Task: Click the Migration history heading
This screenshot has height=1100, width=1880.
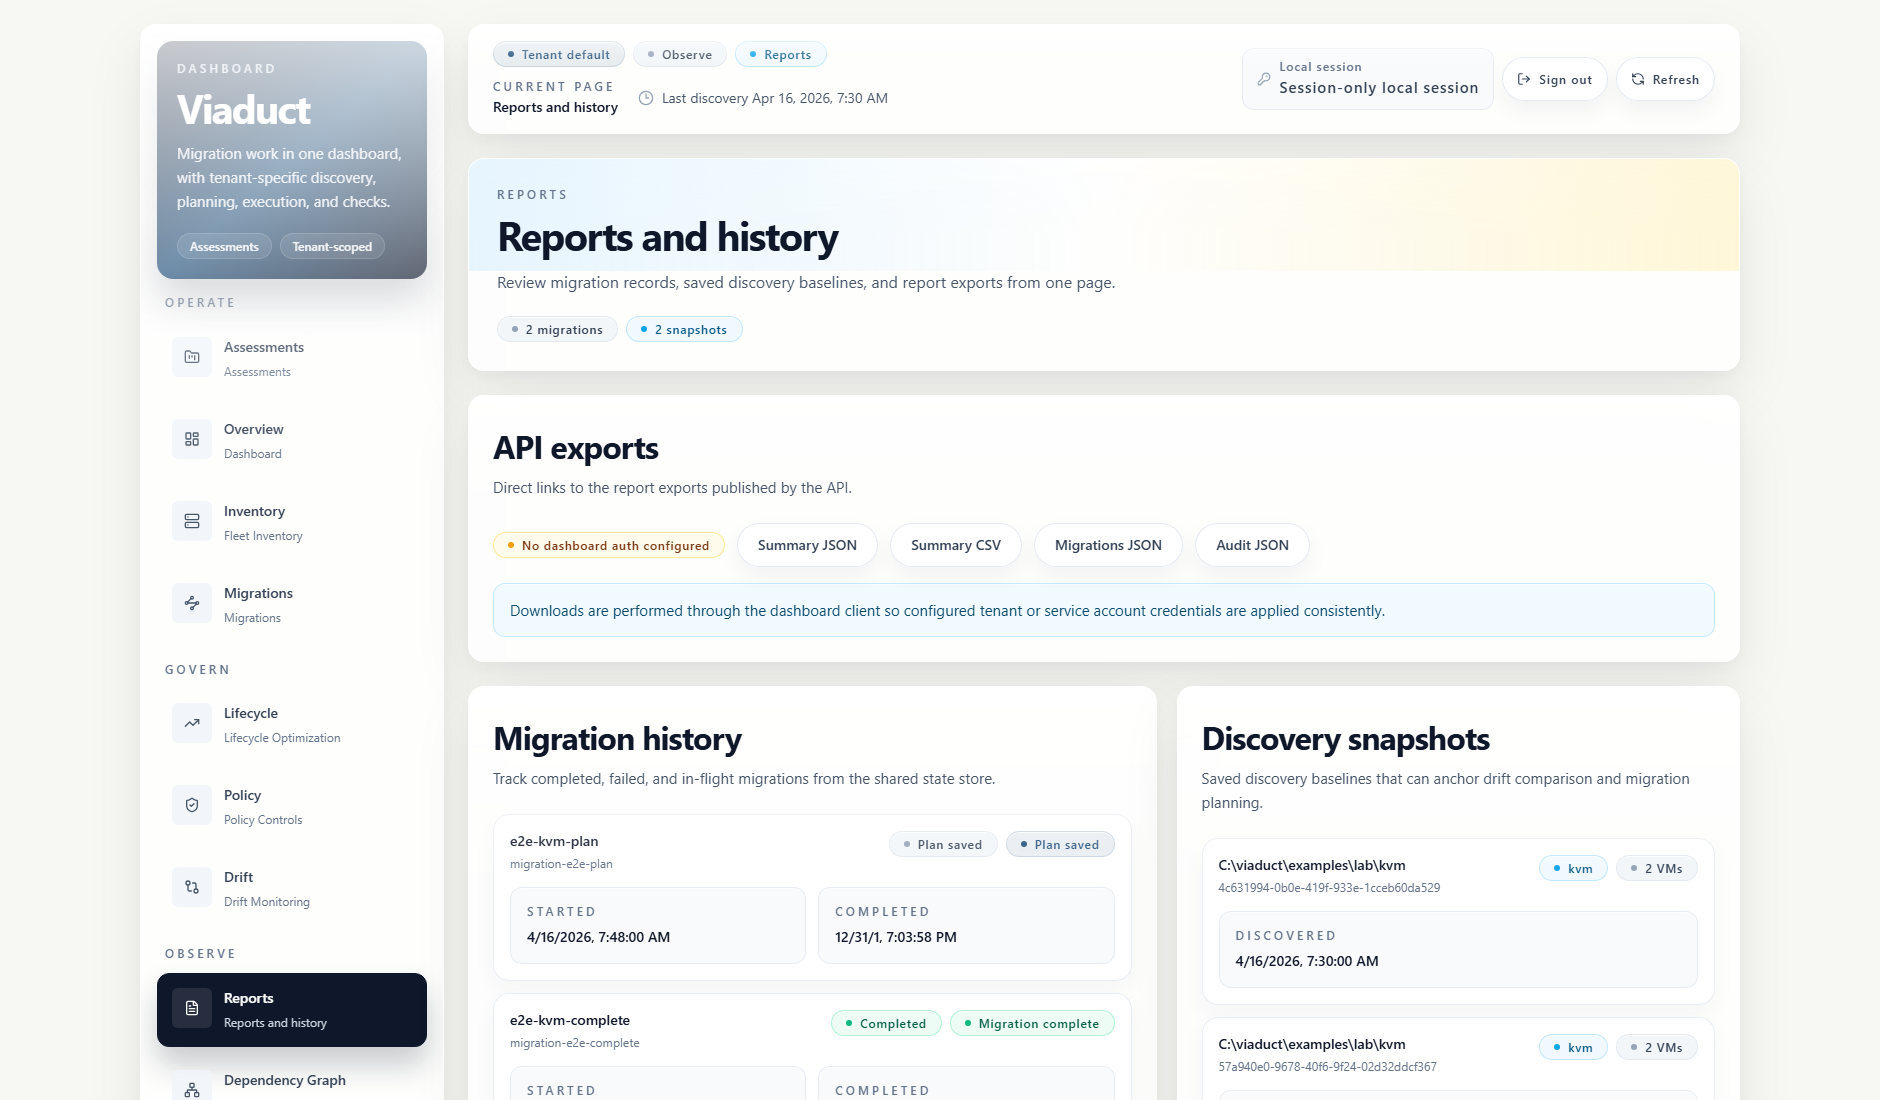Action: click(x=618, y=739)
